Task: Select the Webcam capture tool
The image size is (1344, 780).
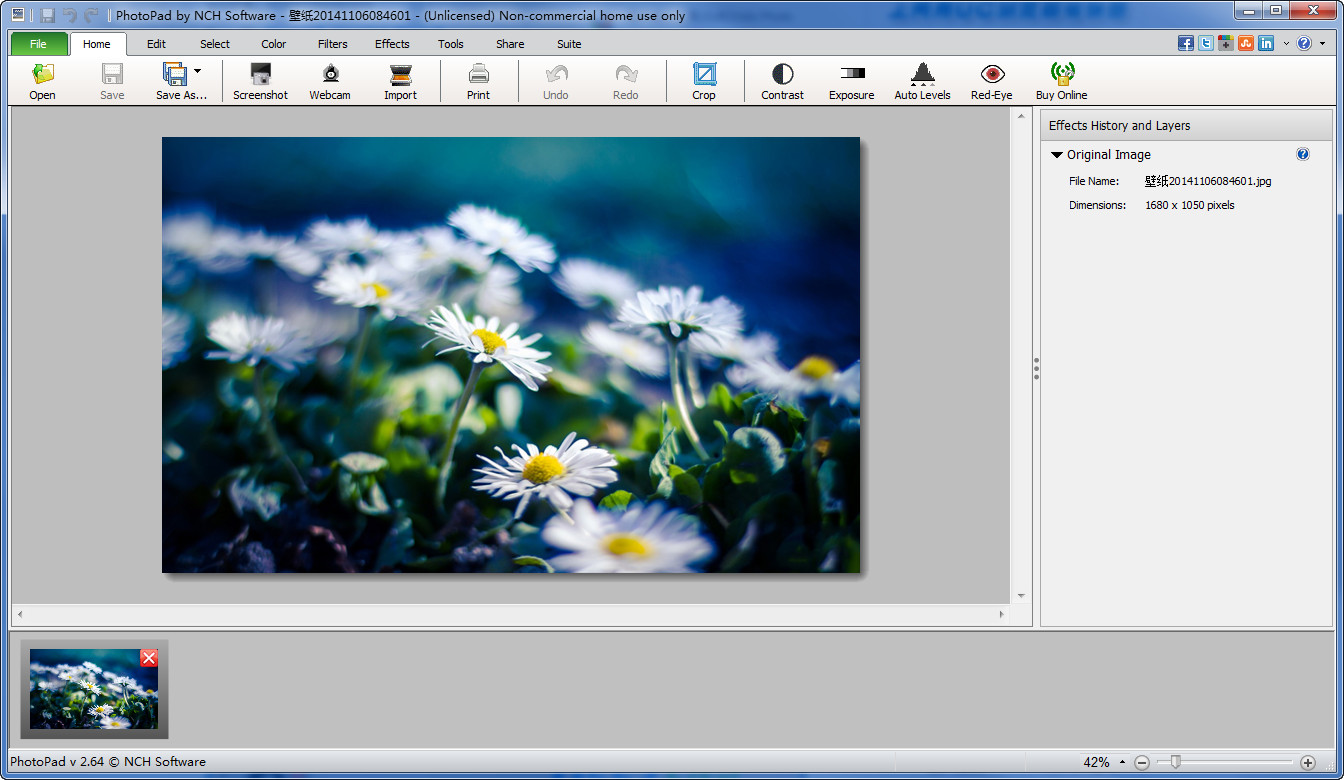Action: pyautogui.click(x=330, y=81)
